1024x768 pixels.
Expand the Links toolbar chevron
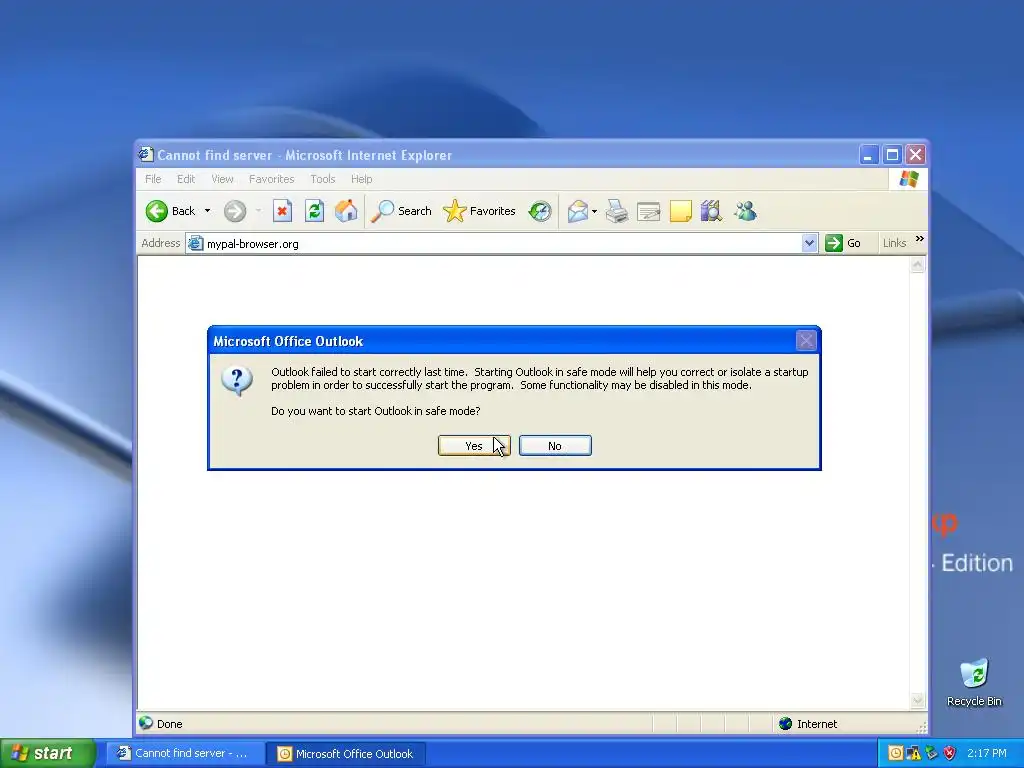pyautogui.click(x=920, y=239)
